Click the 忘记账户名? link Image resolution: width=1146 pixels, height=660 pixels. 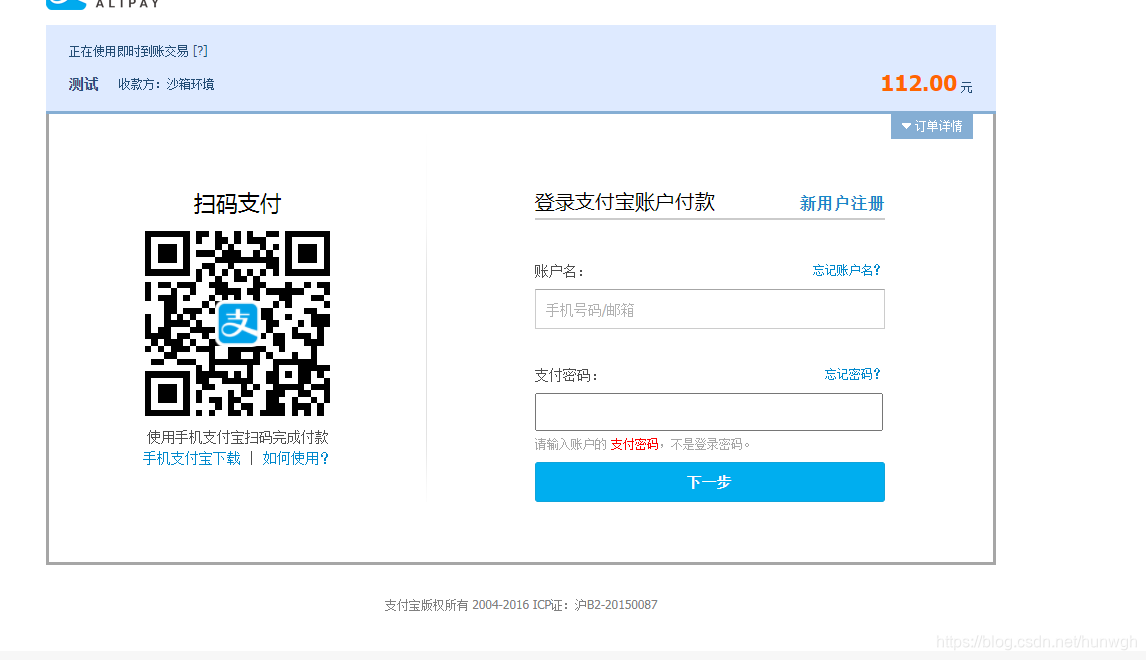(846, 270)
